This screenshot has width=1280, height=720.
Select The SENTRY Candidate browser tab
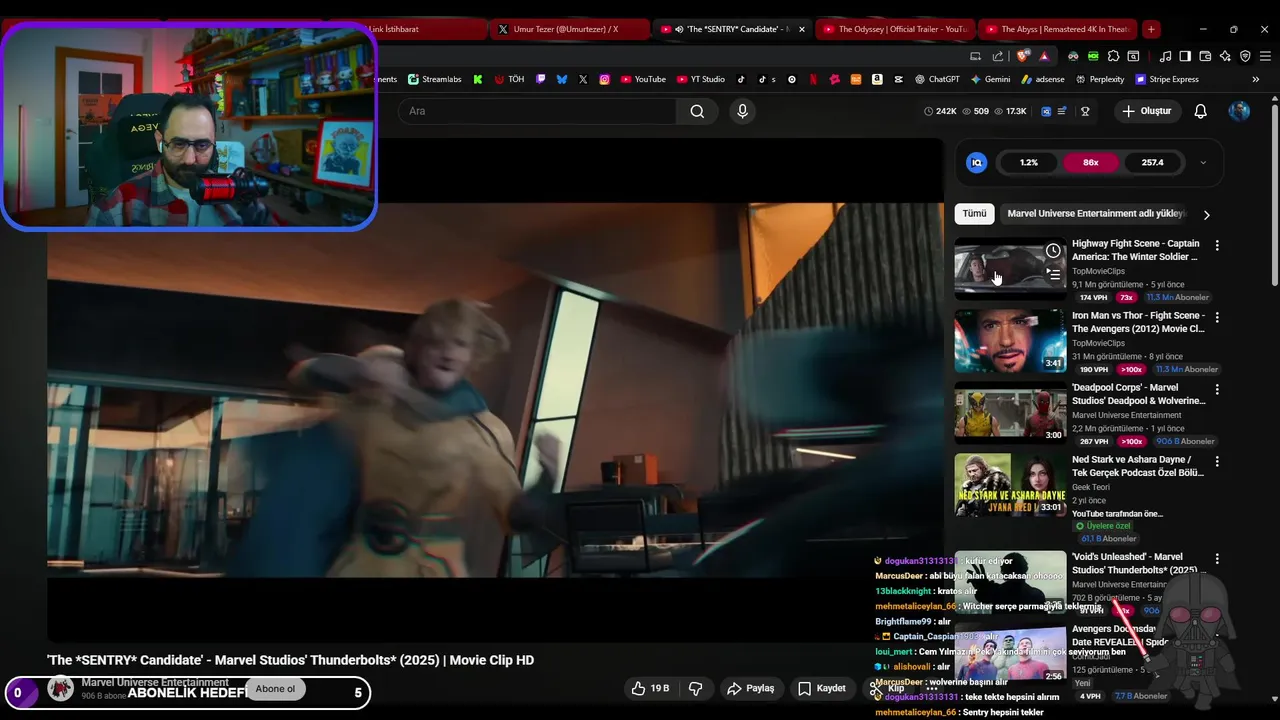731,29
